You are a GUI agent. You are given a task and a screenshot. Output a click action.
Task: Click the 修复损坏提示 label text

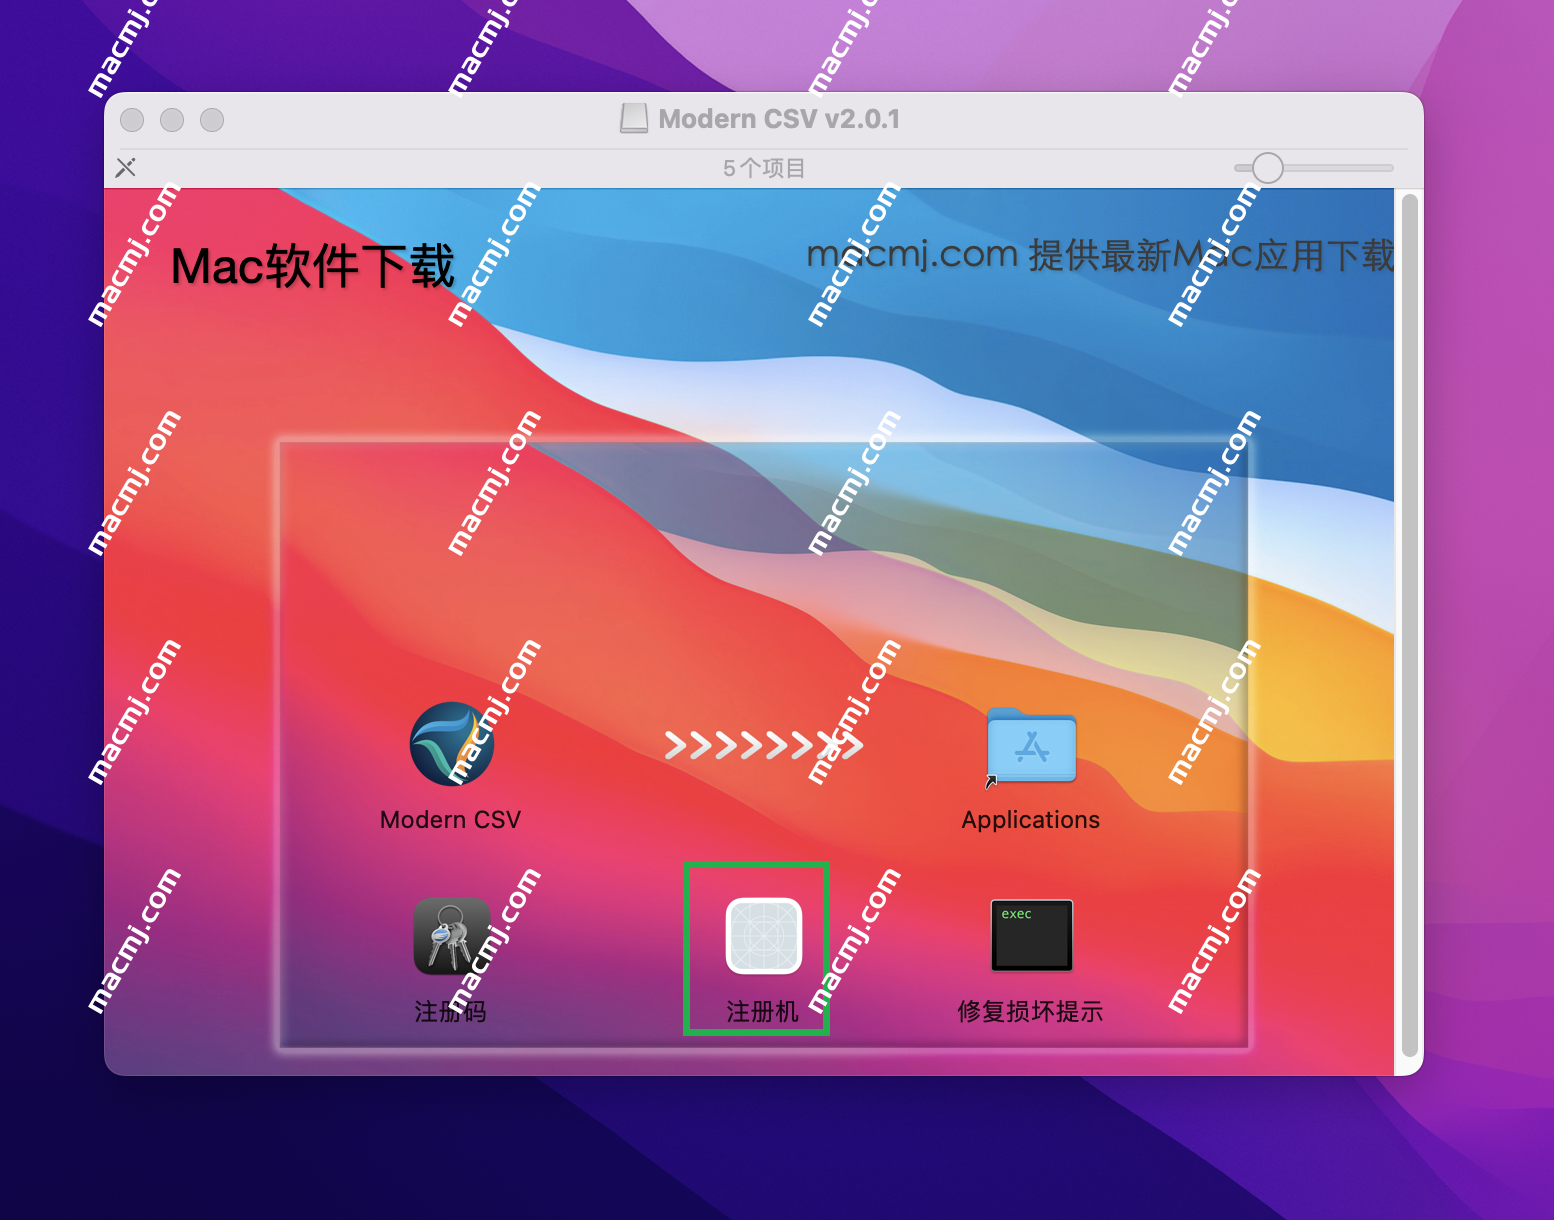click(1031, 1012)
